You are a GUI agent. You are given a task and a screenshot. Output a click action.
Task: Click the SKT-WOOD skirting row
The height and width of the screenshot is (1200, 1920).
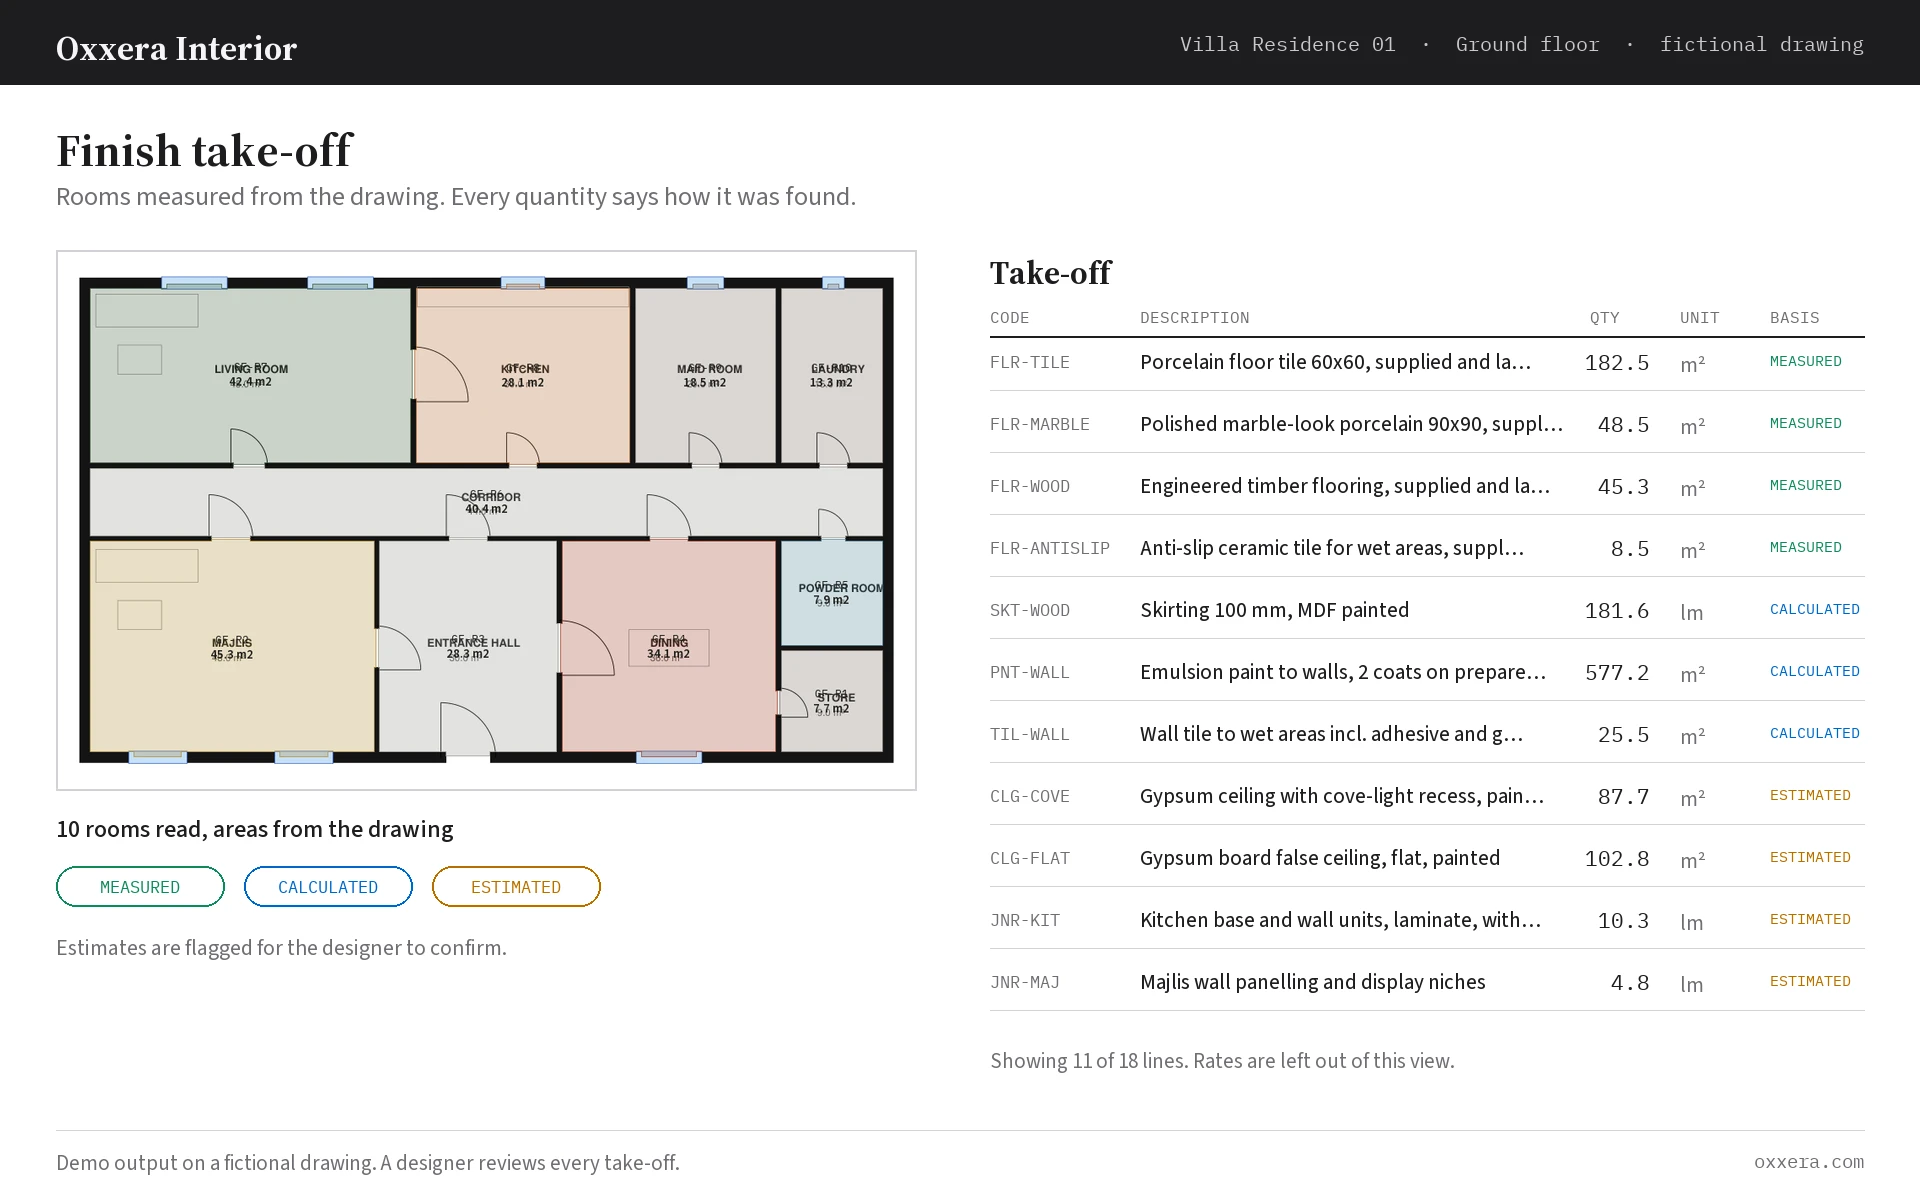click(1427, 610)
